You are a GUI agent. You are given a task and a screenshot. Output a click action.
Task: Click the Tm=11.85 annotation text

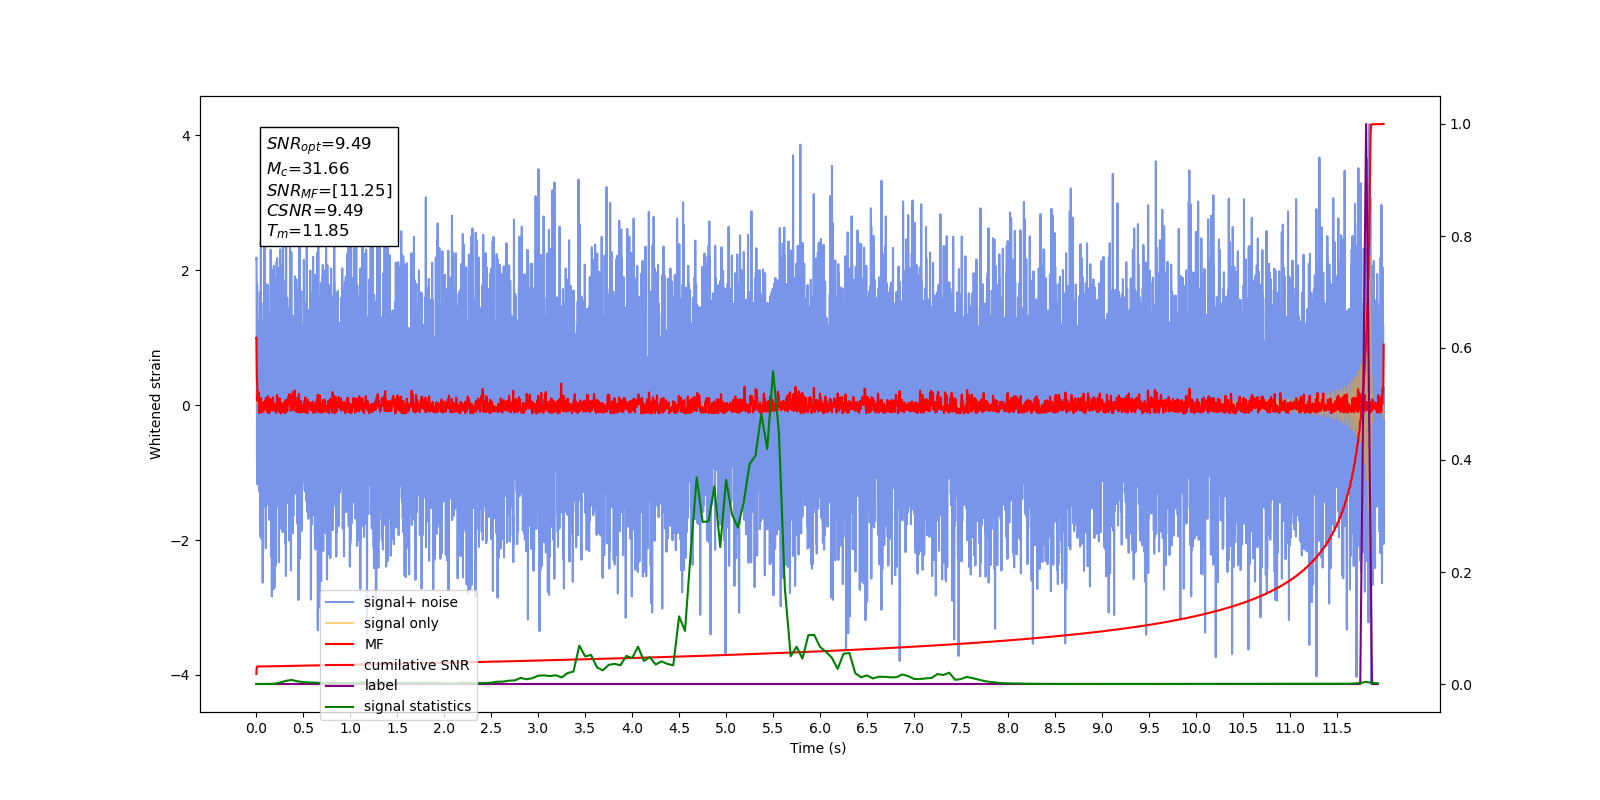click(308, 231)
